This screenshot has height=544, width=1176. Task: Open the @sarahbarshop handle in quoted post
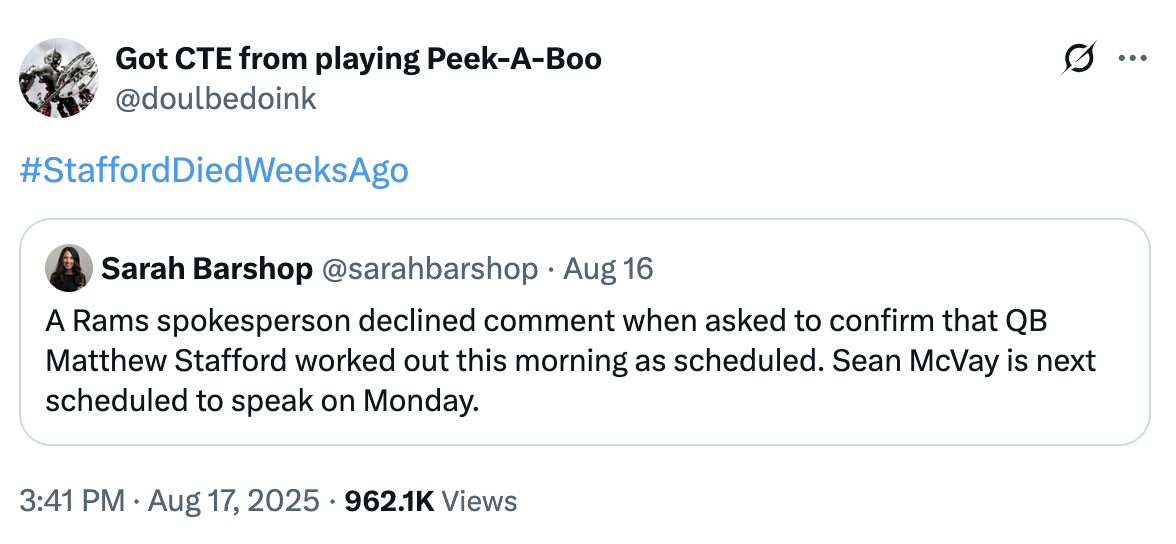coord(429,268)
